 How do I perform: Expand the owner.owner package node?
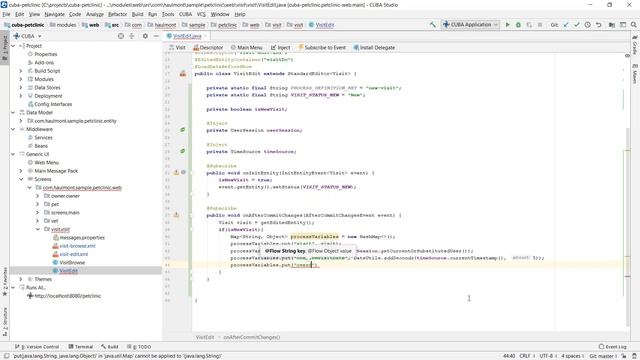pos(38,196)
